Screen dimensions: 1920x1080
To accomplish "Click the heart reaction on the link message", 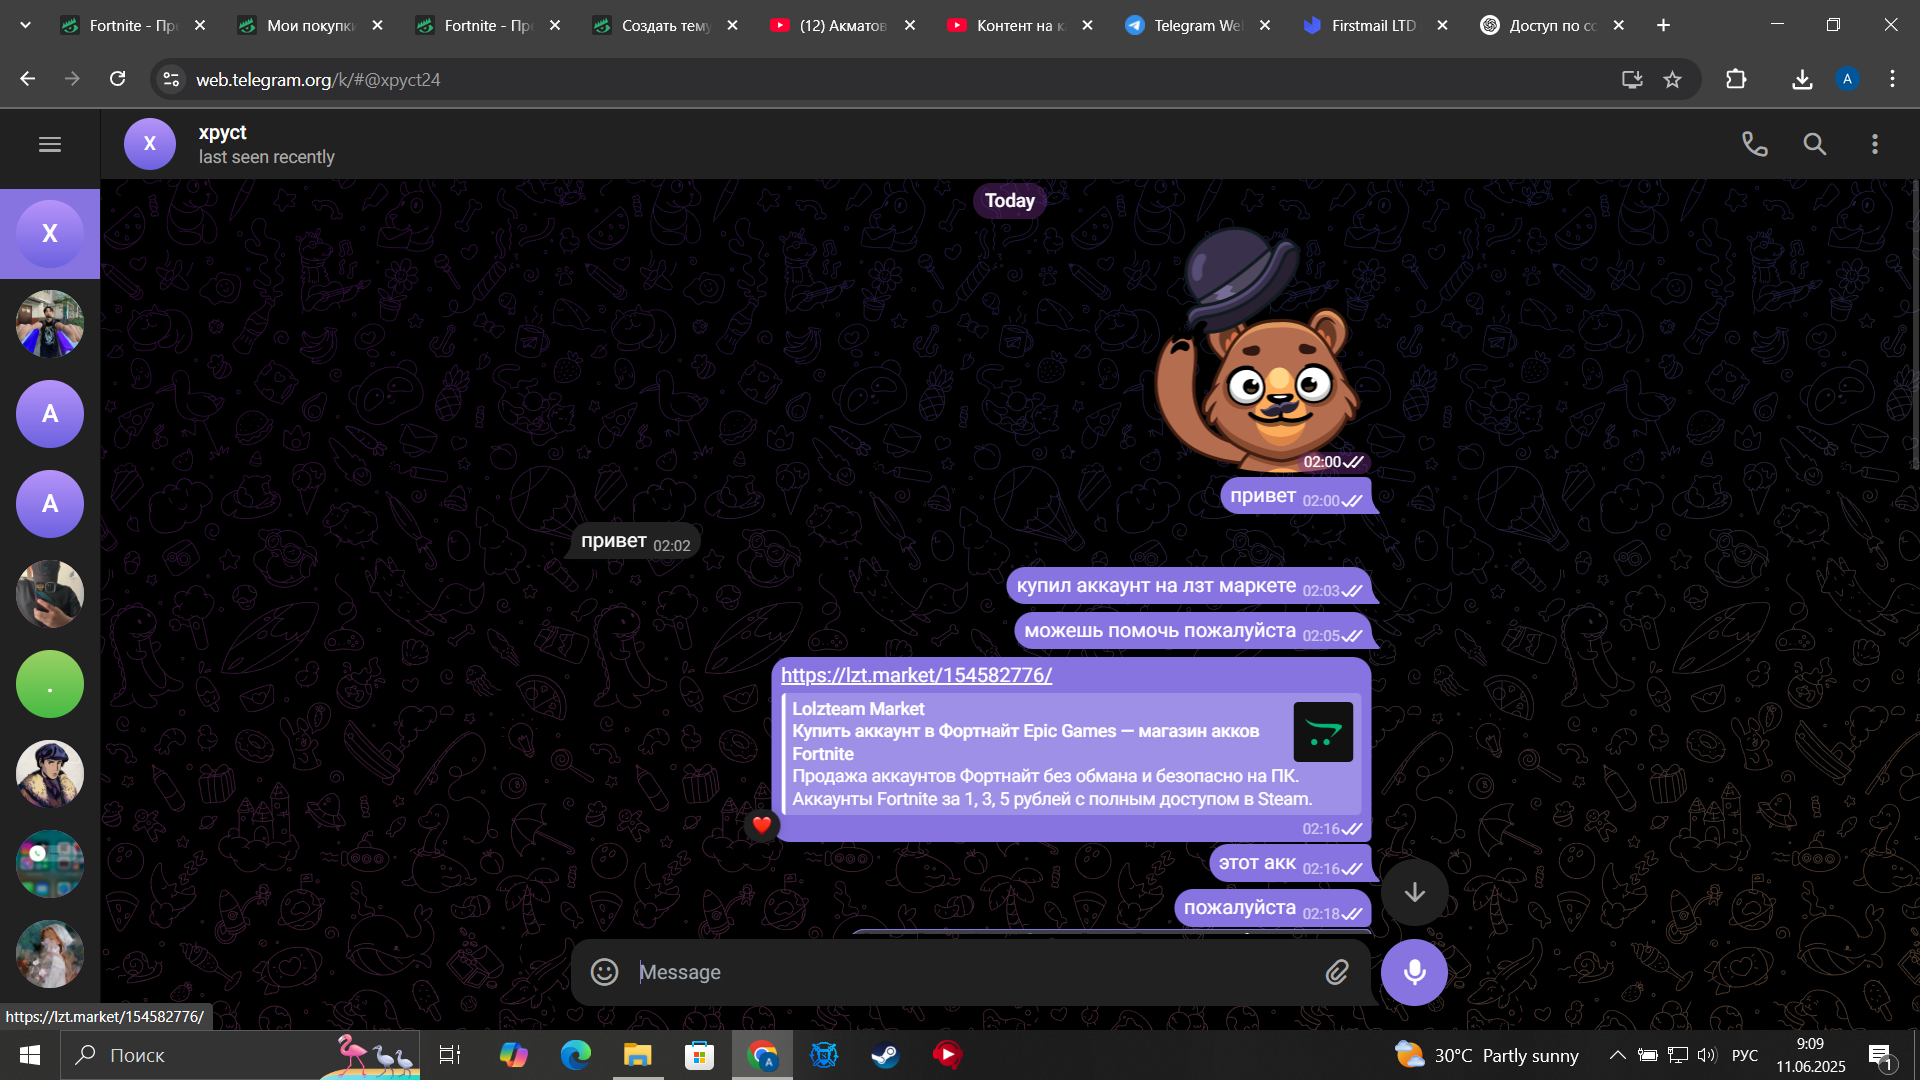I will click(x=762, y=825).
